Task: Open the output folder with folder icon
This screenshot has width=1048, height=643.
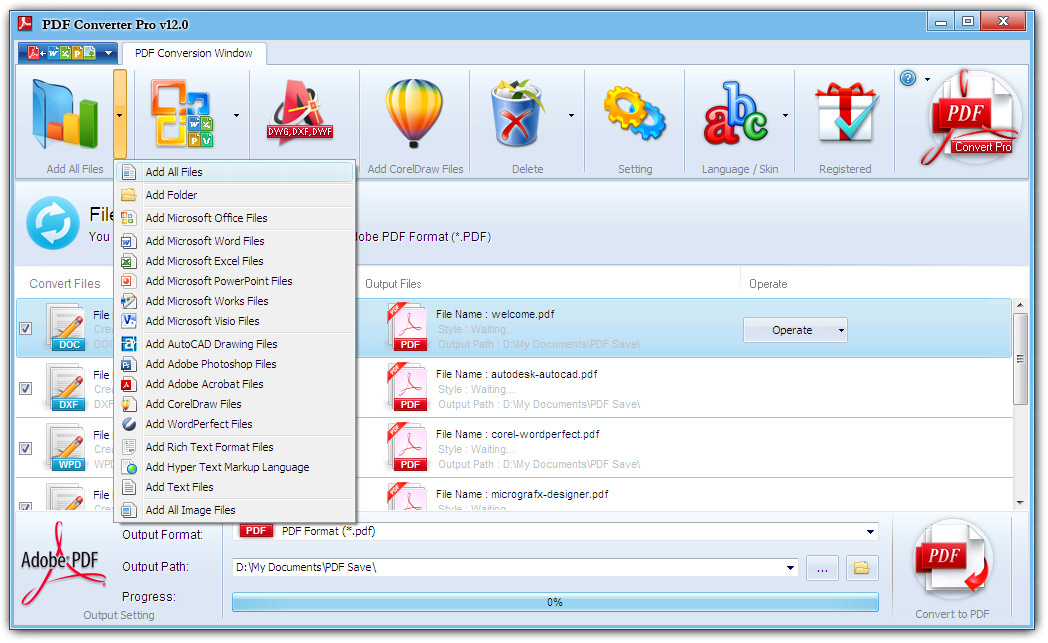Action: click(x=862, y=568)
